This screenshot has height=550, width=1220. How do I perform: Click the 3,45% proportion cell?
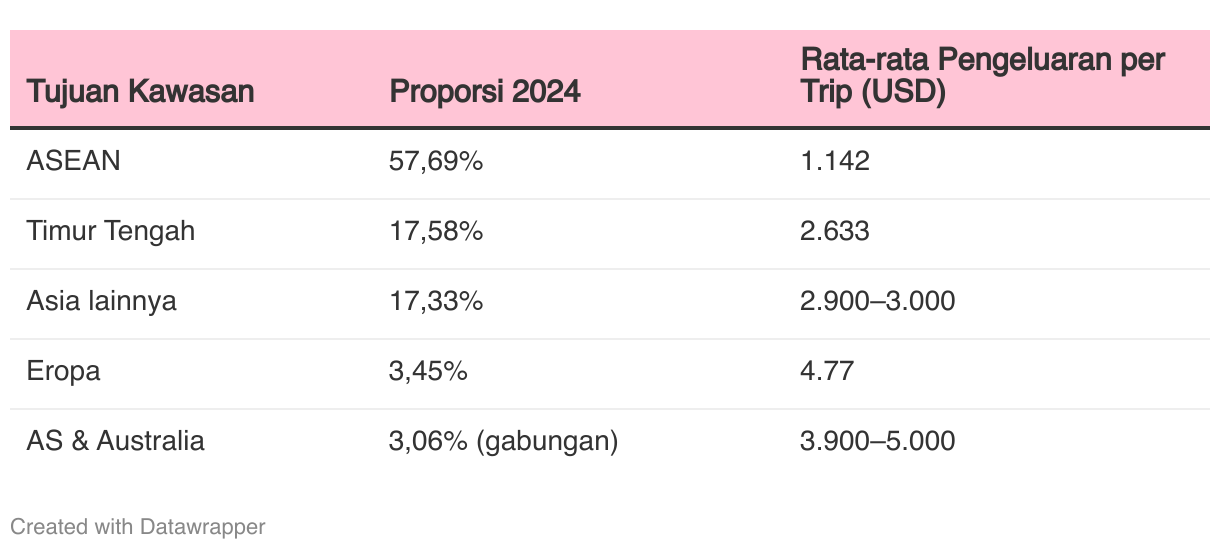[428, 371]
